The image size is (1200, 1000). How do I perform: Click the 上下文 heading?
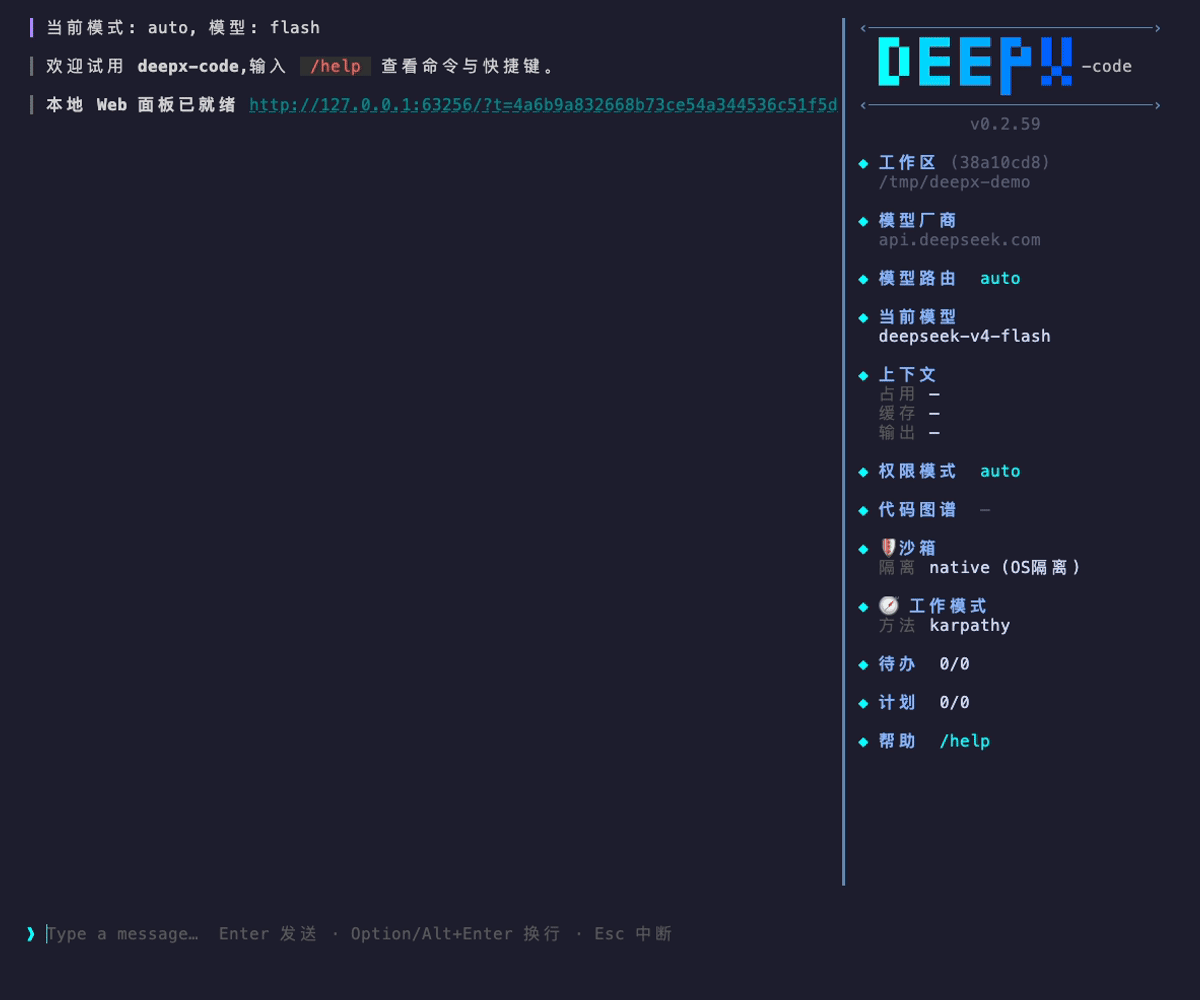click(907, 374)
